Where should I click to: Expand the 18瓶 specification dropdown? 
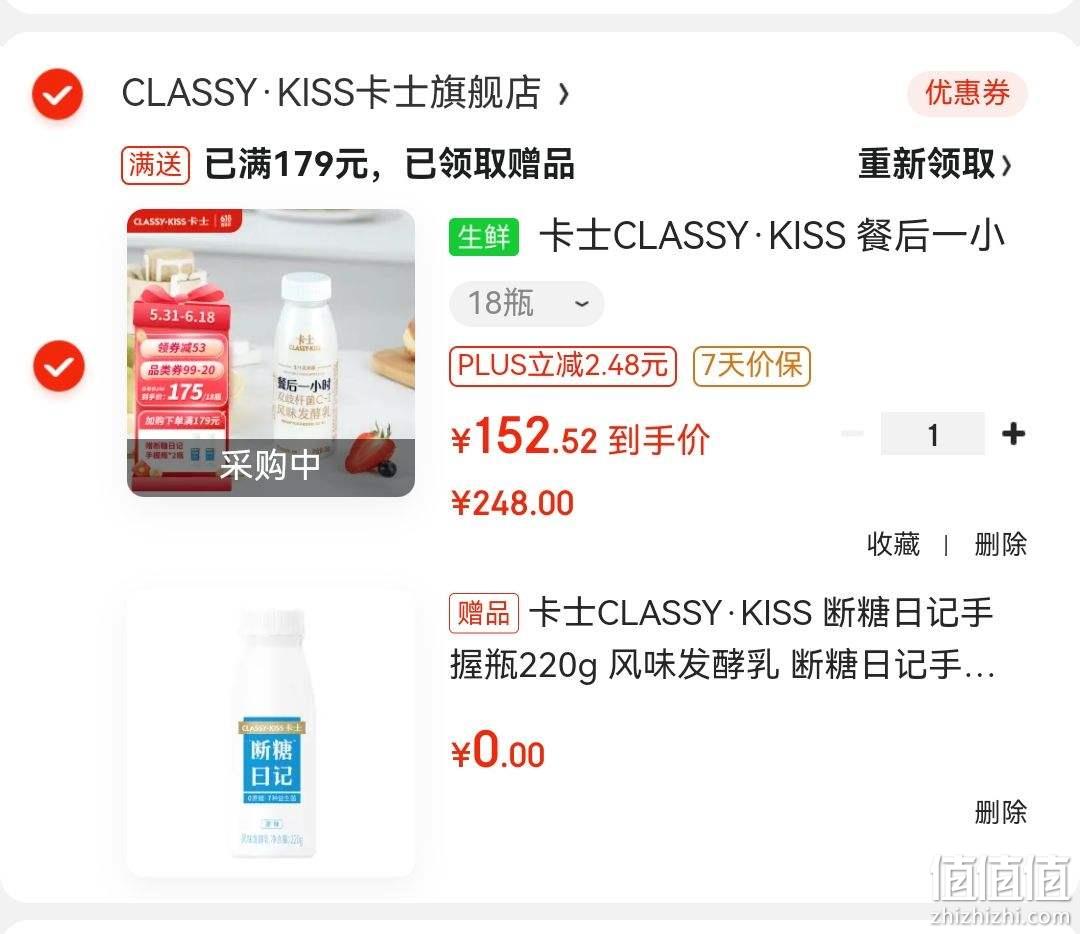tap(526, 303)
